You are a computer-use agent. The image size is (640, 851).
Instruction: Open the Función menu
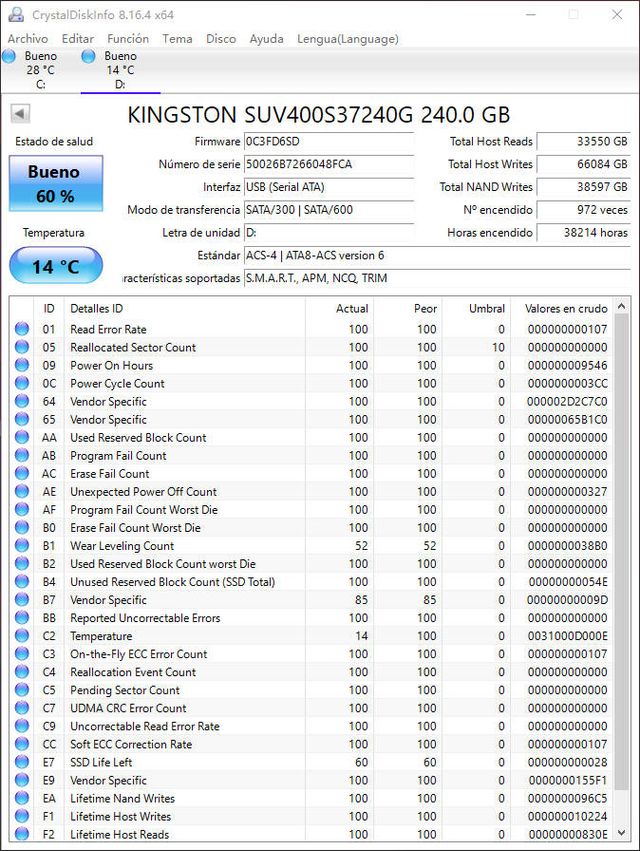[128, 39]
